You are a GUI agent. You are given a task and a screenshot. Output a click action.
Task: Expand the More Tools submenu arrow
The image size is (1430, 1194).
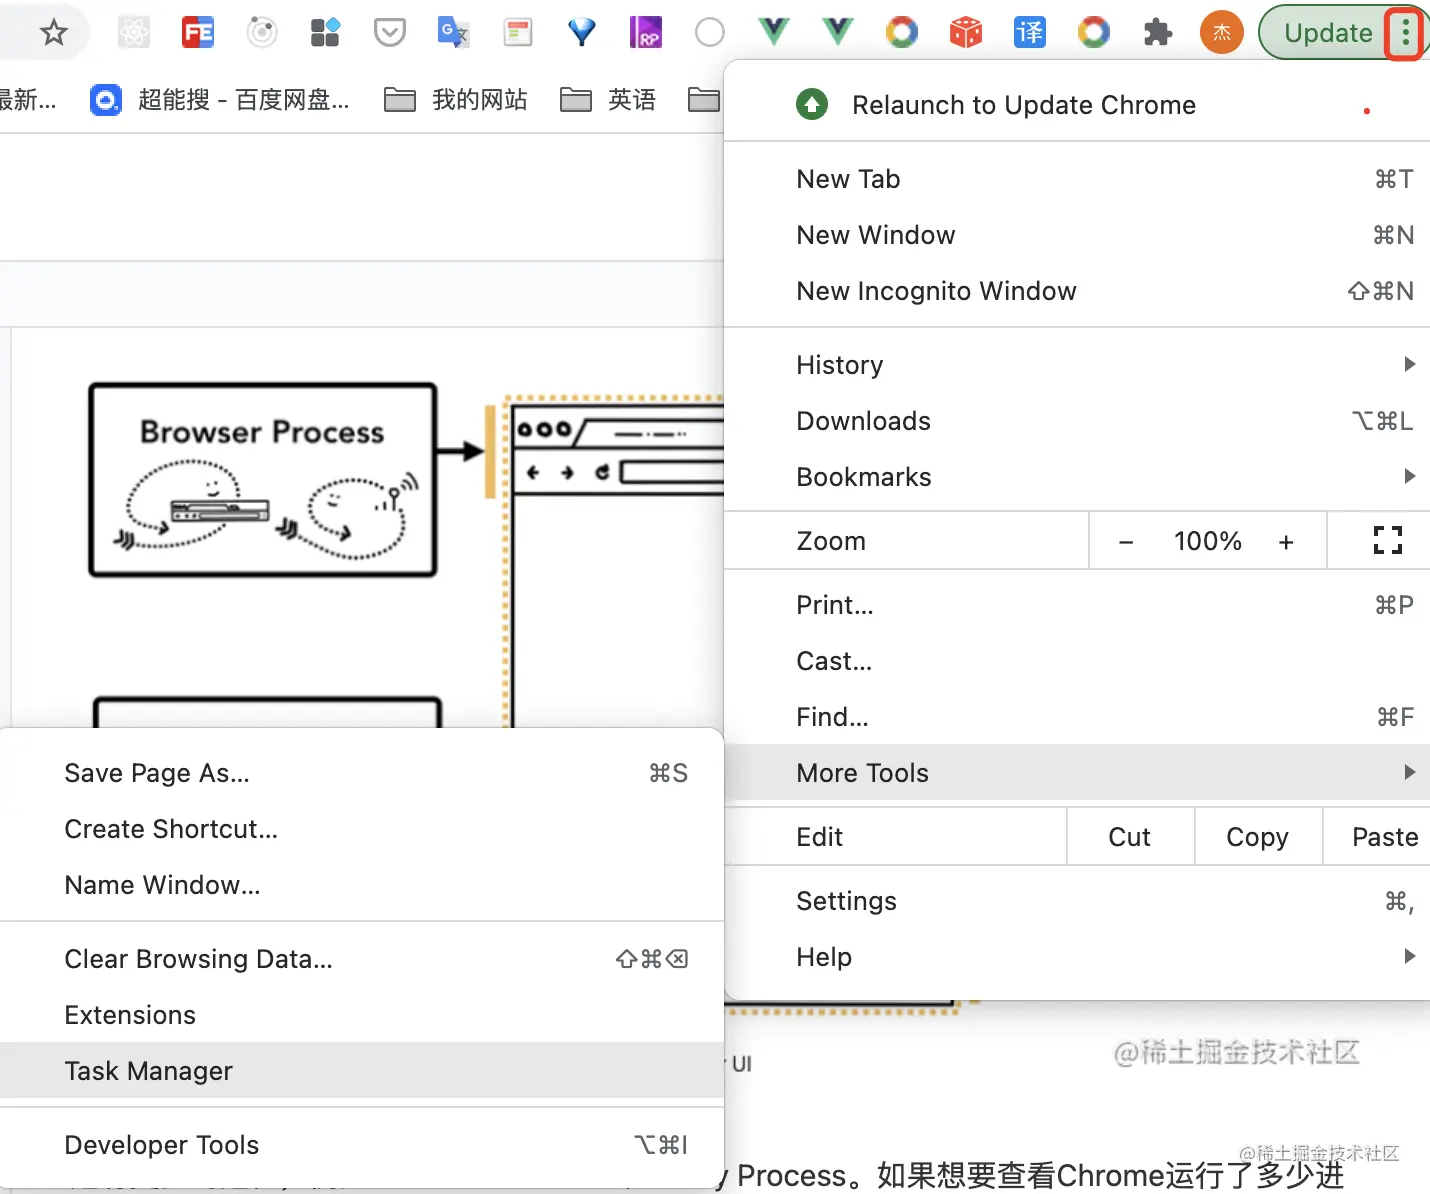(1409, 772)
